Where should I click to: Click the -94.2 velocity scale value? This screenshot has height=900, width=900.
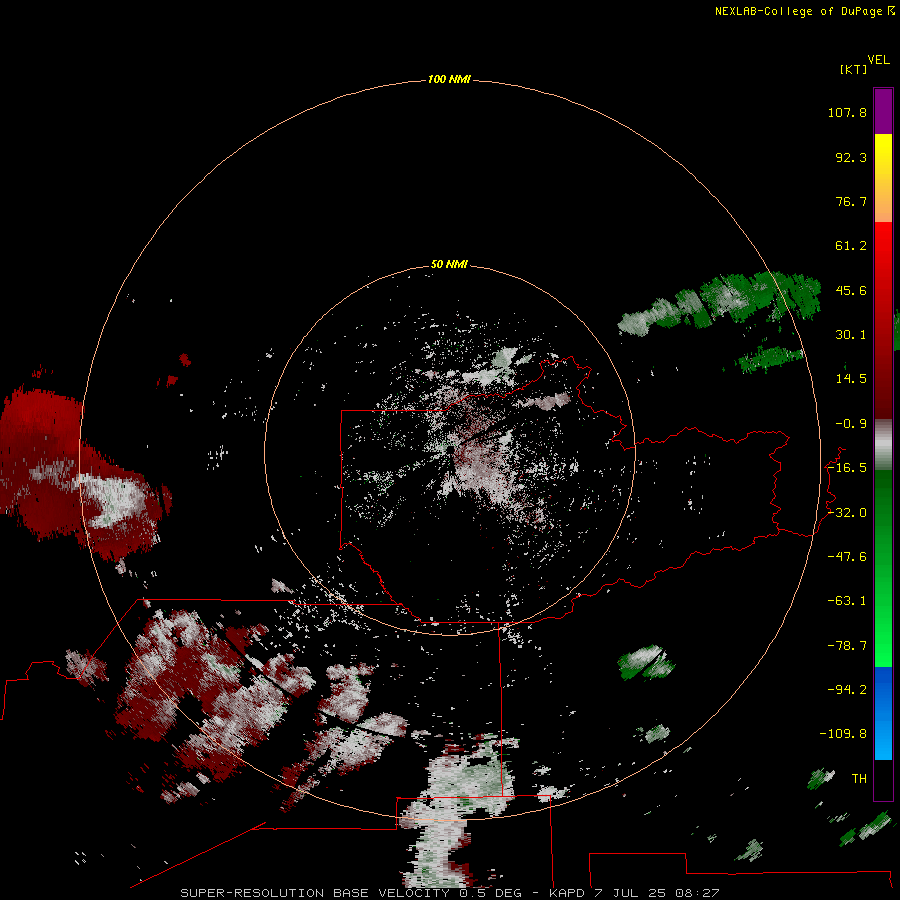(847, 689)
